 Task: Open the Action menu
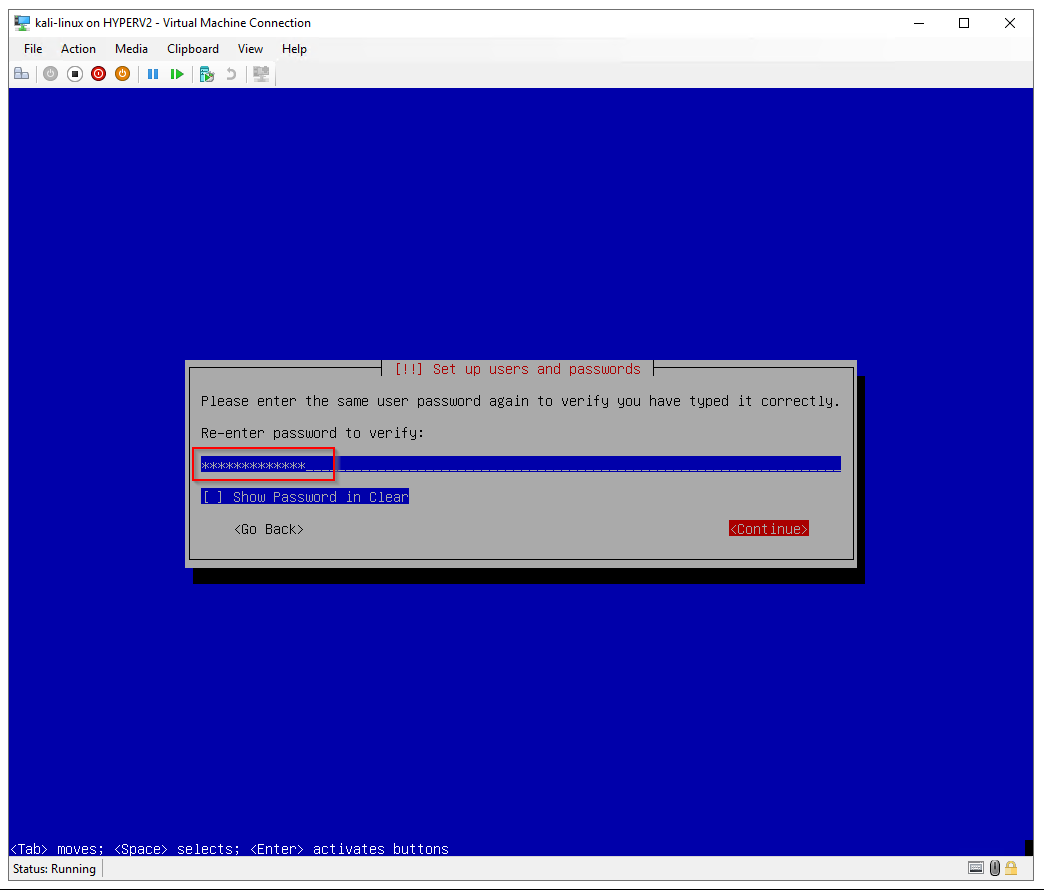pos(78,49)
